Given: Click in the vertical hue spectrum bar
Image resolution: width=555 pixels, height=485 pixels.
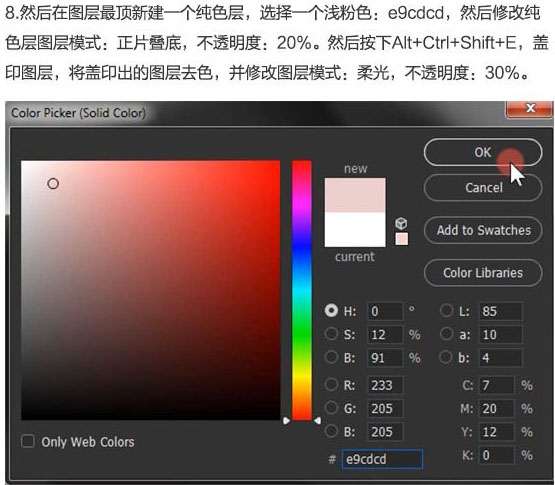Looking at the screenshot, I should tap(302, 290).
